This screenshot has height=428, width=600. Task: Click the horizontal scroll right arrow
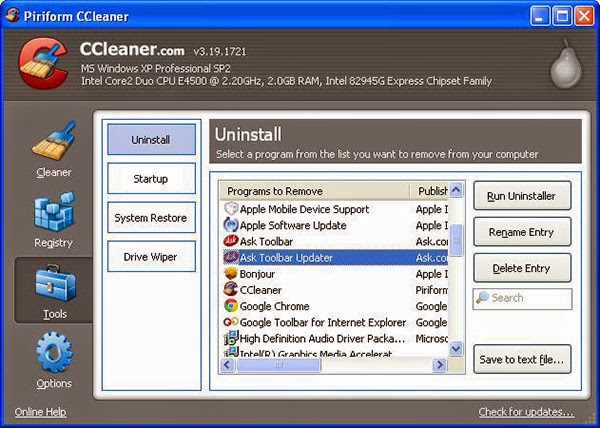[x=440, y=365]
